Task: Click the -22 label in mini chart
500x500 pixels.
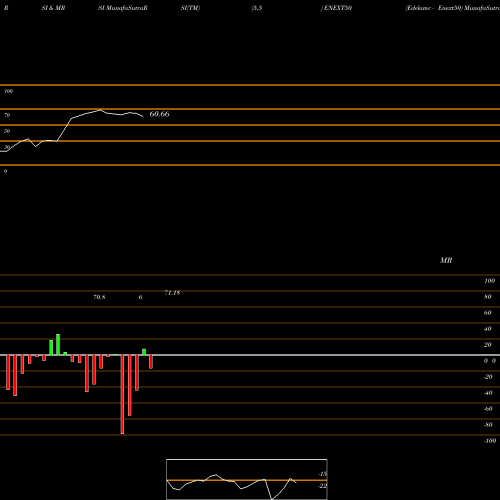Action: point(322,486)
